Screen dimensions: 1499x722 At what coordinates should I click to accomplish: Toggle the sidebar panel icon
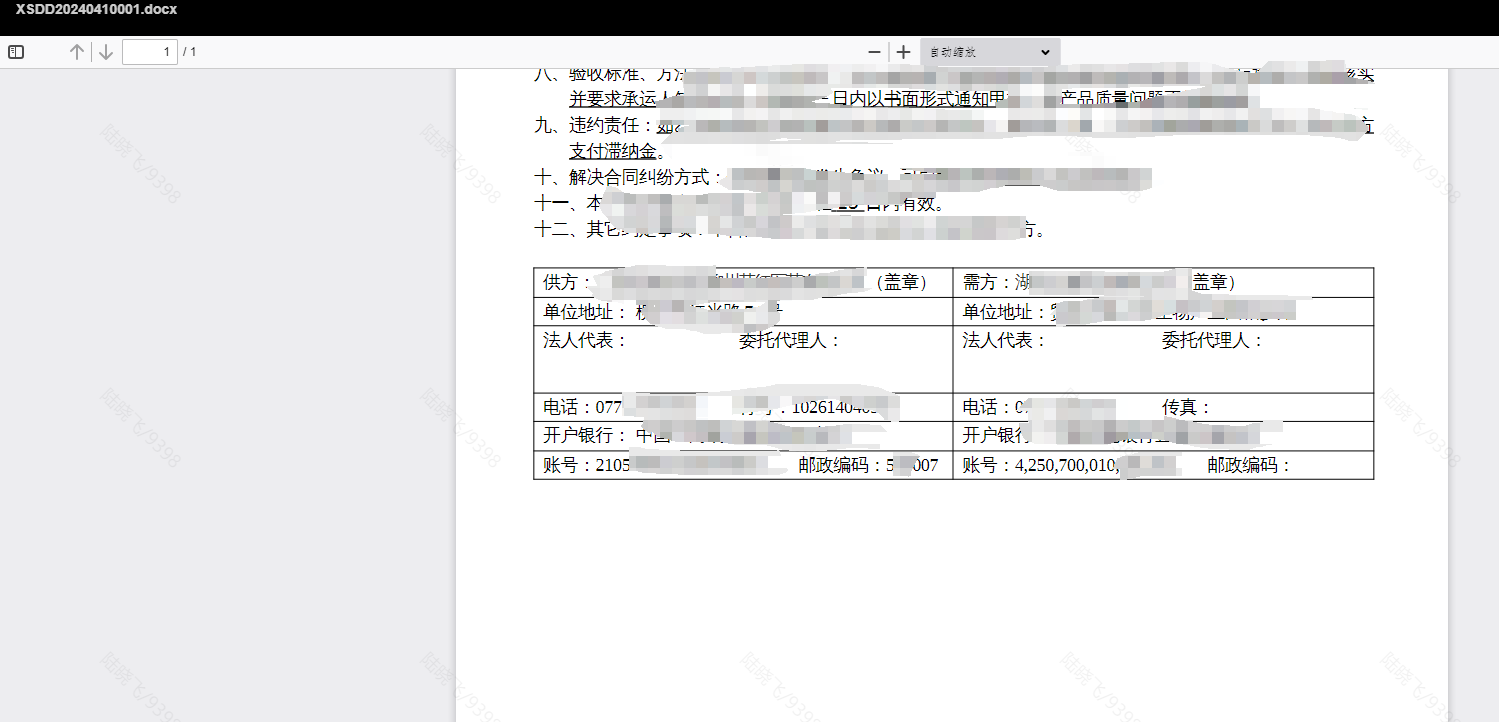[16, 52]
